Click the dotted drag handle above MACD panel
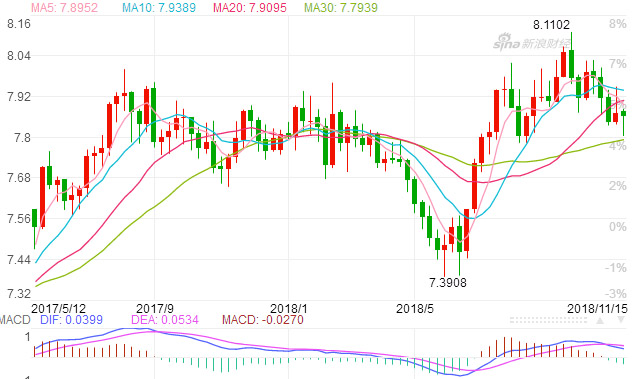Screen dimensions: 641x379 (x=548, y=320)
